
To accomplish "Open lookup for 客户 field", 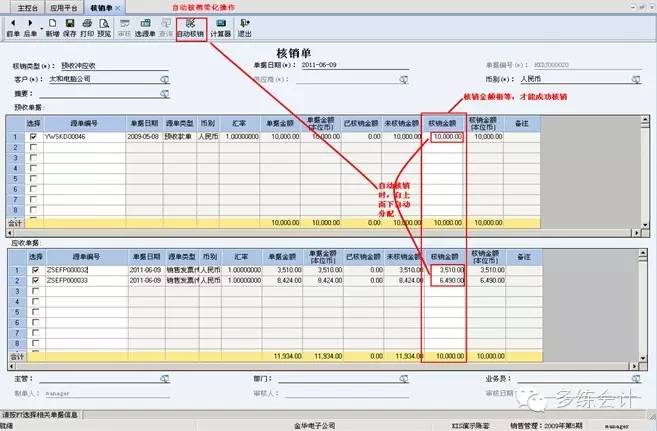I will coord(165,79).
